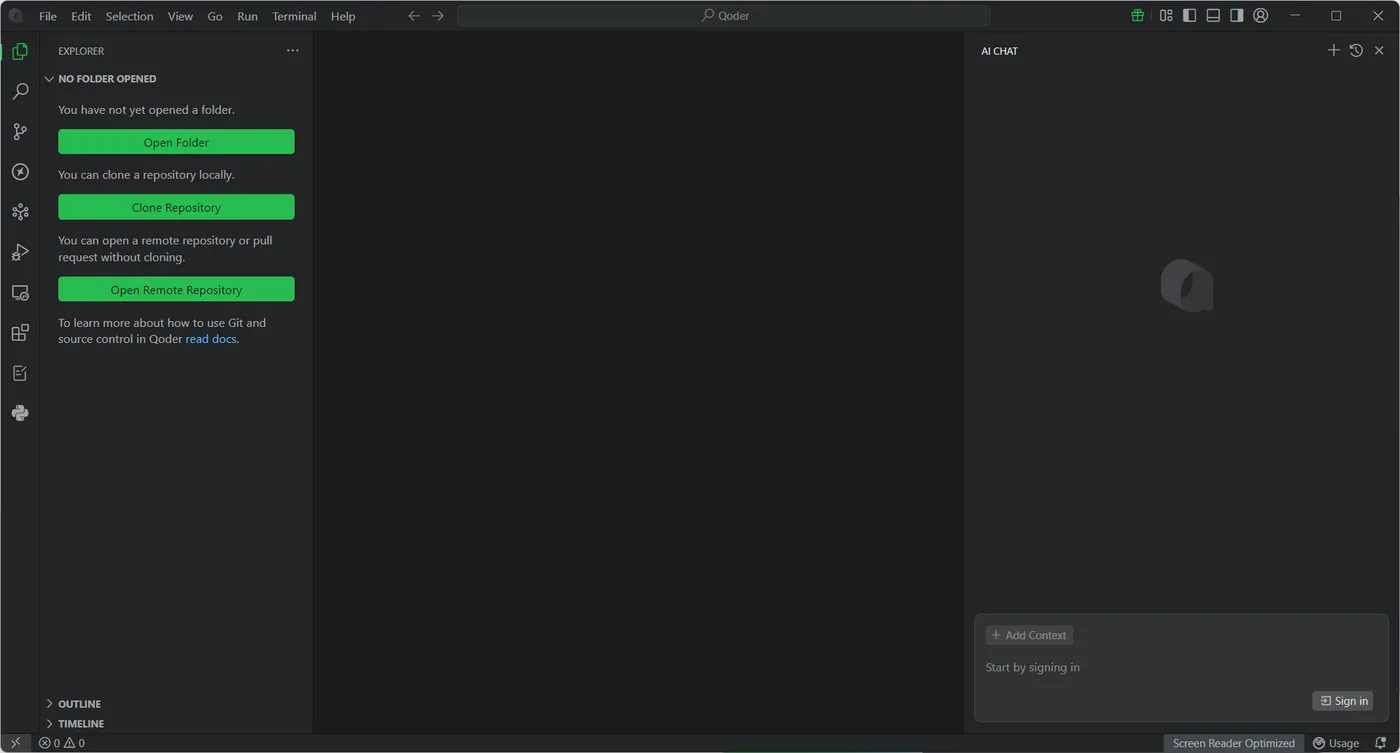Open the compass icon view in activity bar
The image size is (1400, 753).
click(x=20, y=172)
